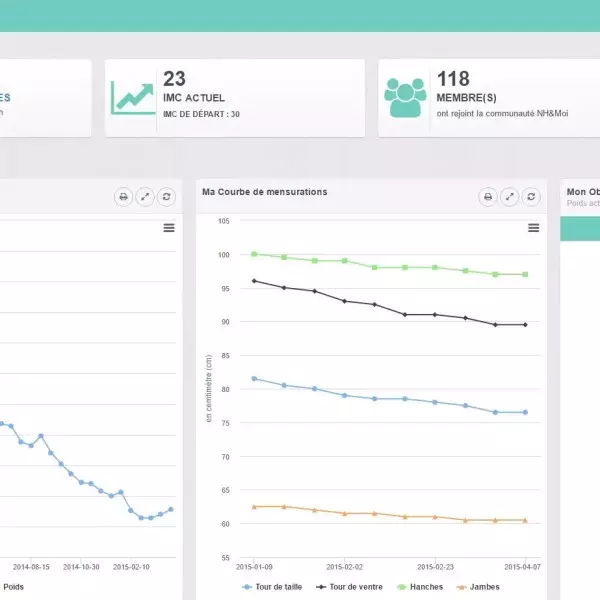This screenshot has width=600, height=600.
Task: Expand the left weight chart to fullscreen
Action: [x=145, y=197]
